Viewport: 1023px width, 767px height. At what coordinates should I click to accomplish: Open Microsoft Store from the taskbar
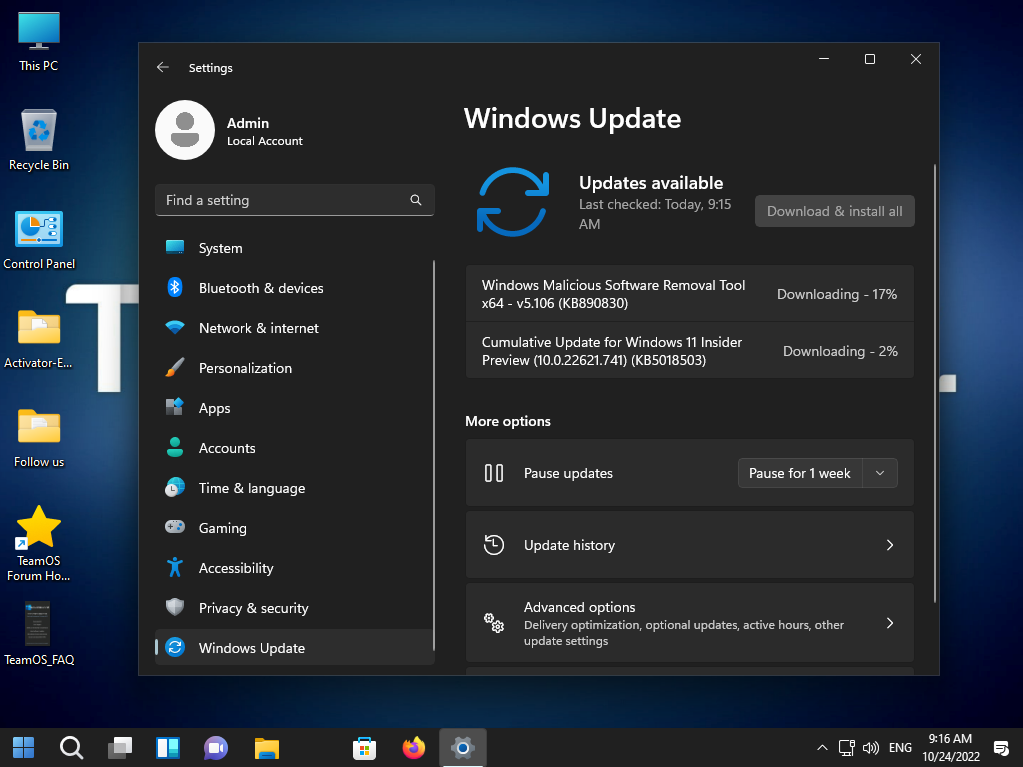coord(364,747)
